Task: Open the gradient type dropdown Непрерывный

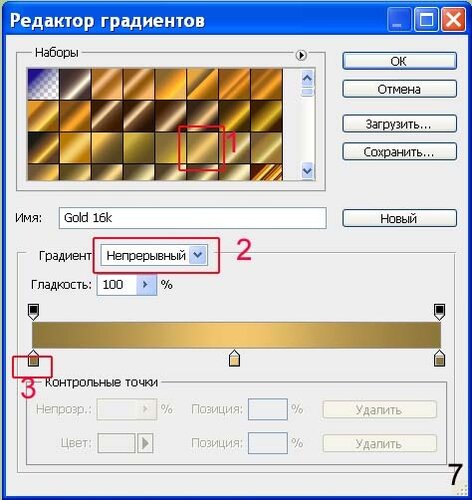Action: (154, 255)
